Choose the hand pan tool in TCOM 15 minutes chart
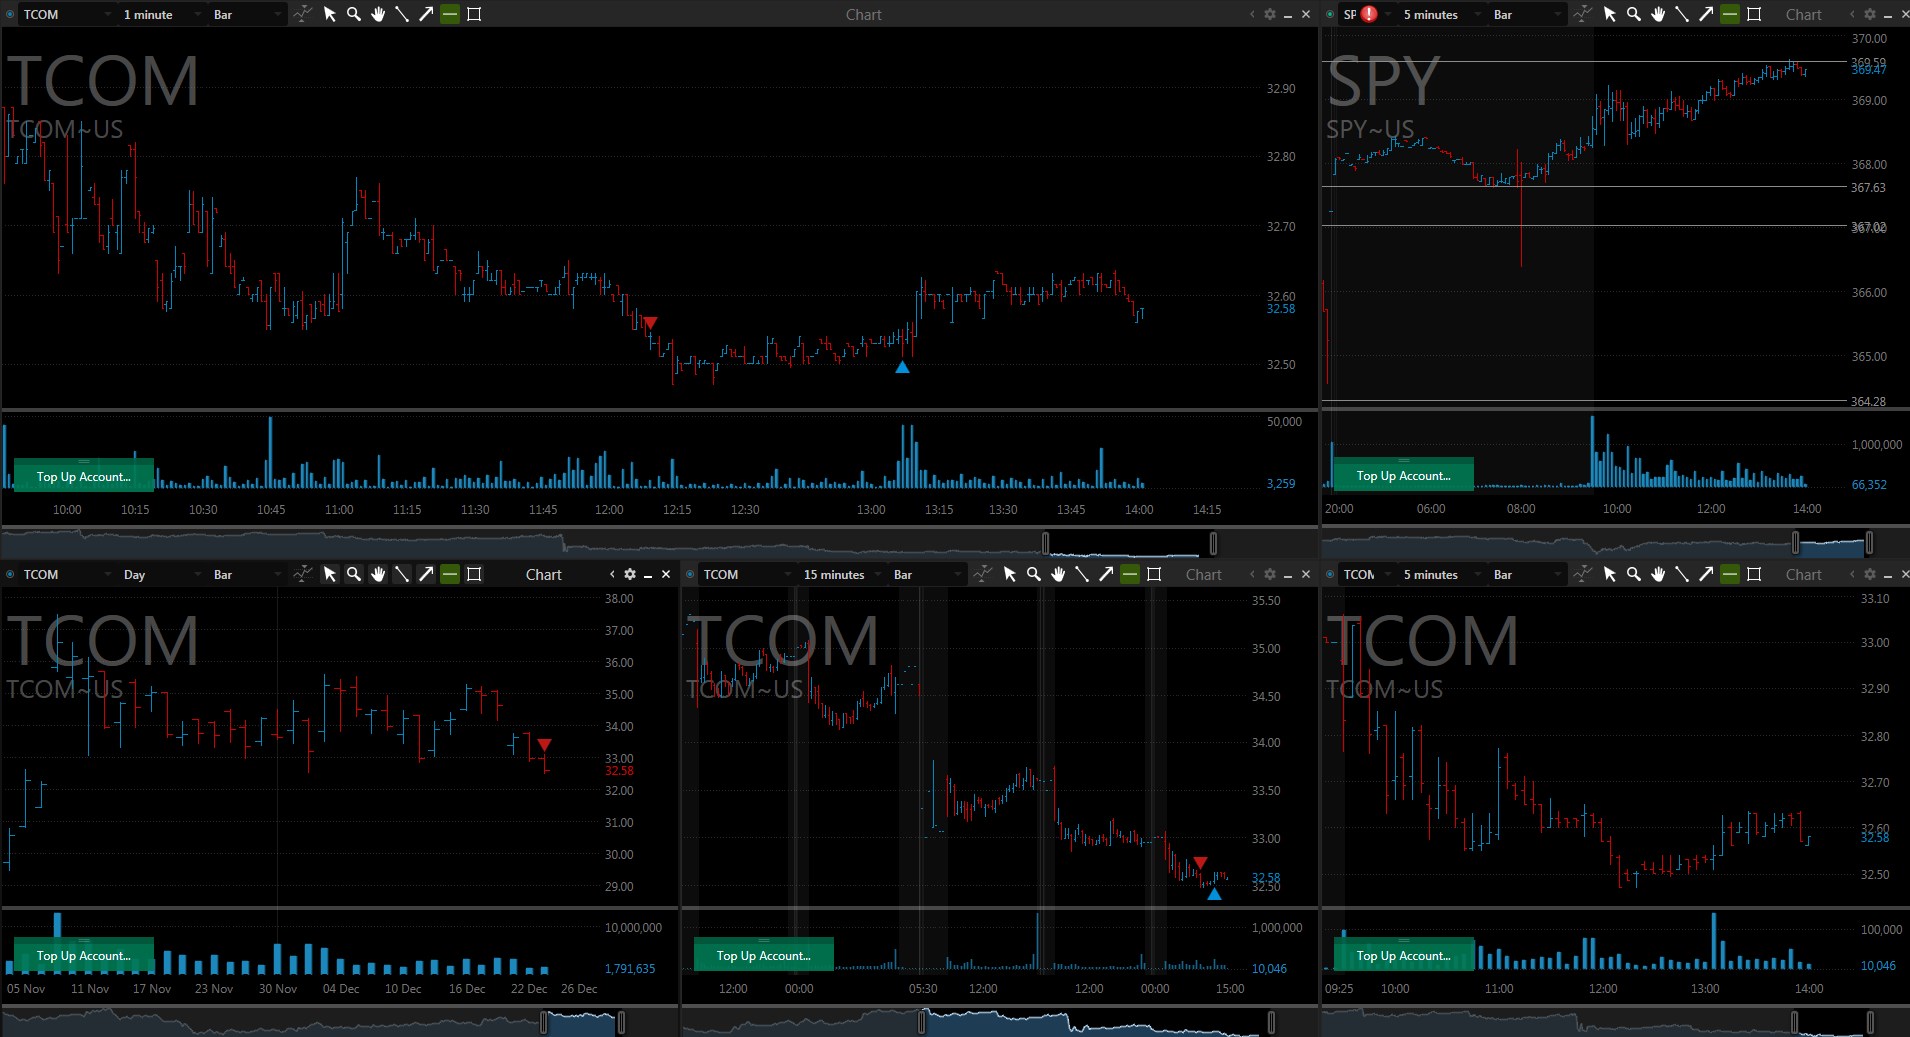Screen dimensions: 1910x1037 coord(1058,574)
